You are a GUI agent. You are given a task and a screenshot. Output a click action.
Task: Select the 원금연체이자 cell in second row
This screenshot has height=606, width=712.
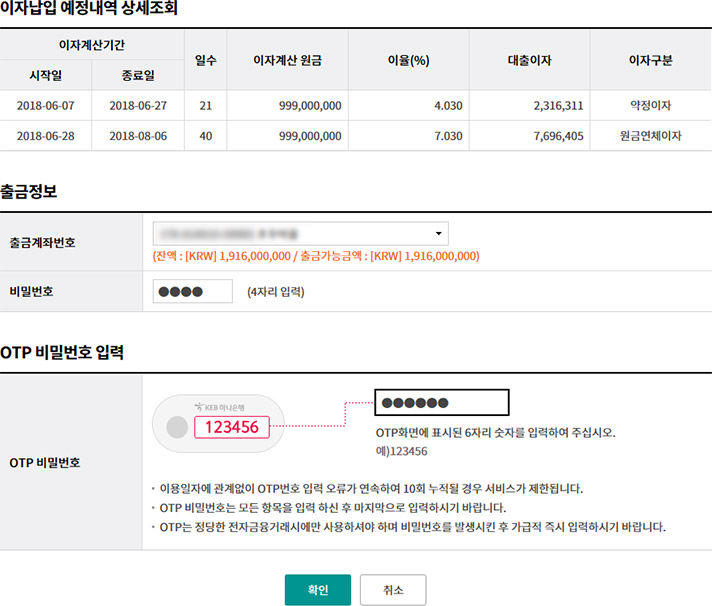pyautogui.click(x=650, y=136)
